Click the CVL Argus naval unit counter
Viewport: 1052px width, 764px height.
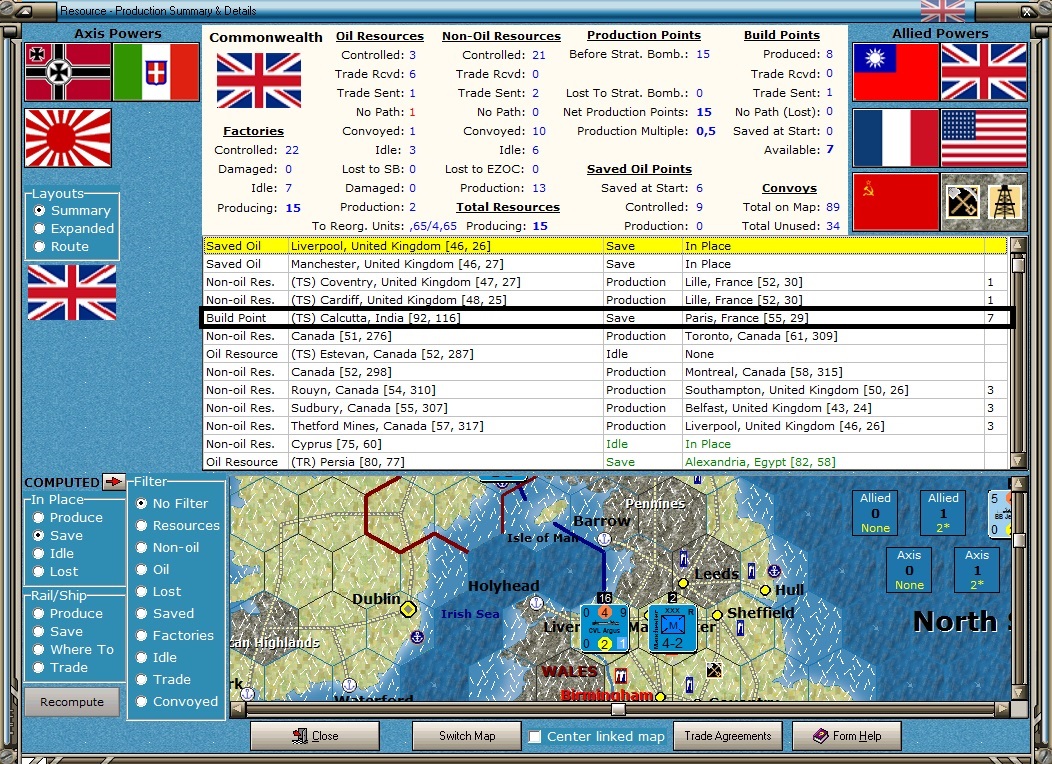click(604, 628)
